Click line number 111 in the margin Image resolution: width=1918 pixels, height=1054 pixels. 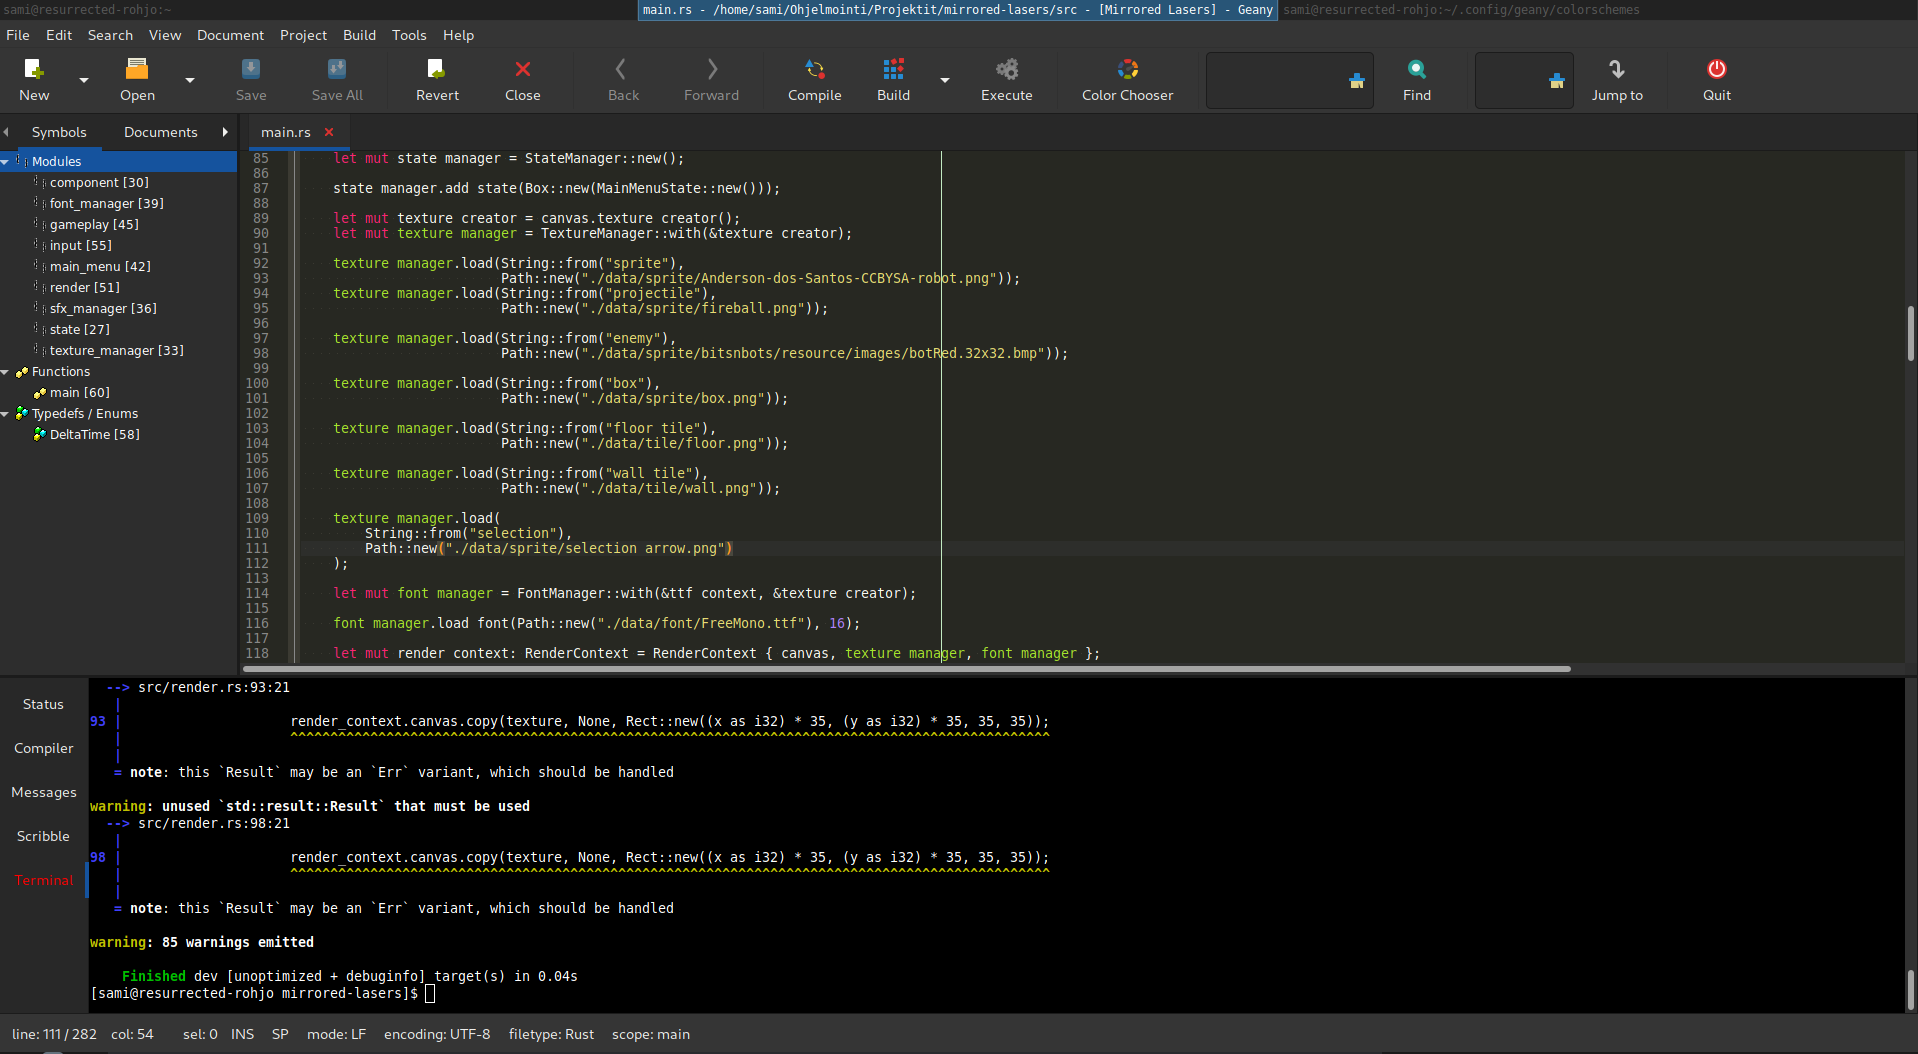coord(257,548)
